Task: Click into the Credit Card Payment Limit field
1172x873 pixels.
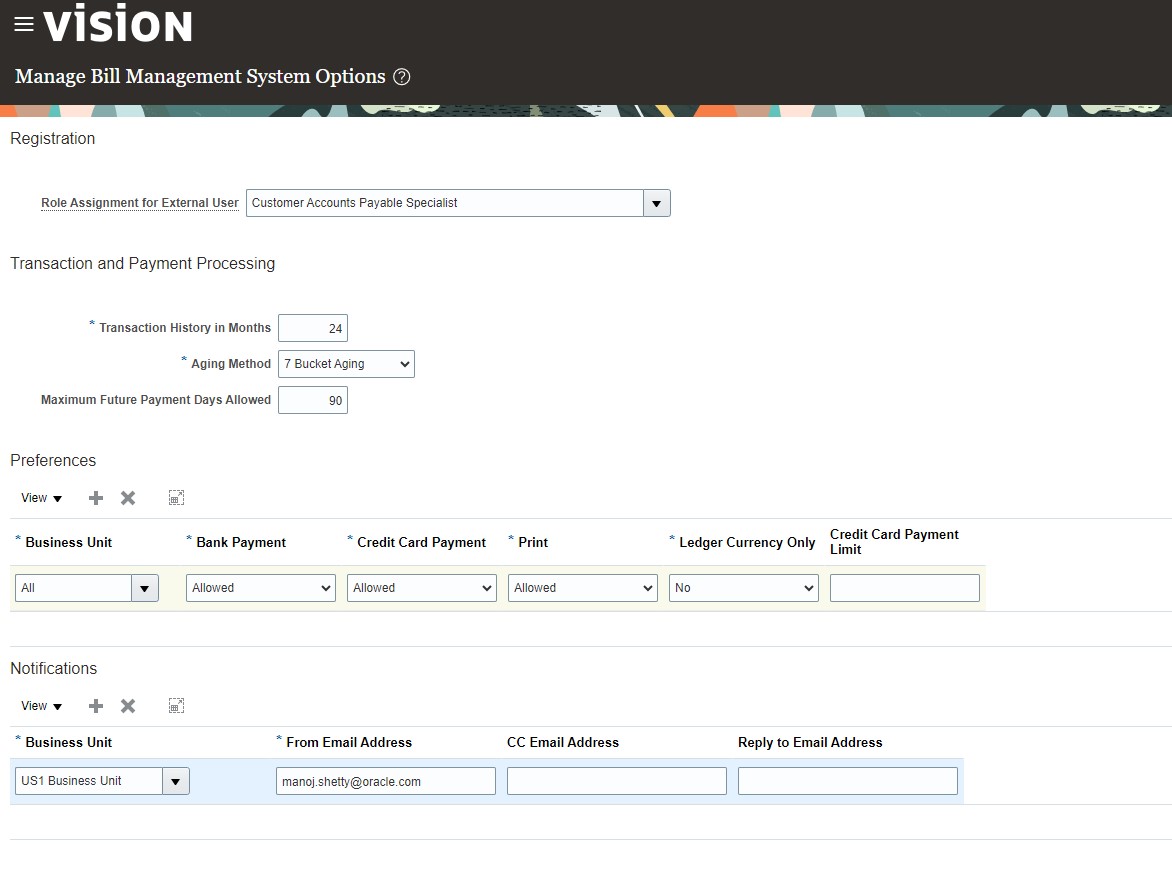Action: pos(904,588)
